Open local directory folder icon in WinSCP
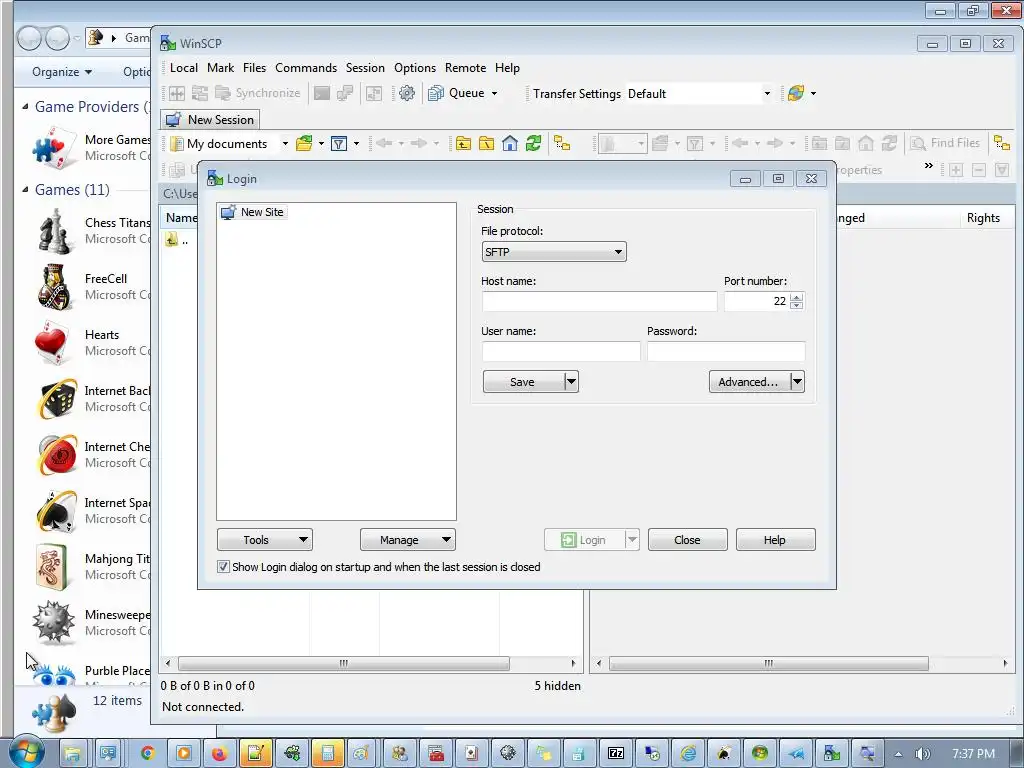 [304, 143]
